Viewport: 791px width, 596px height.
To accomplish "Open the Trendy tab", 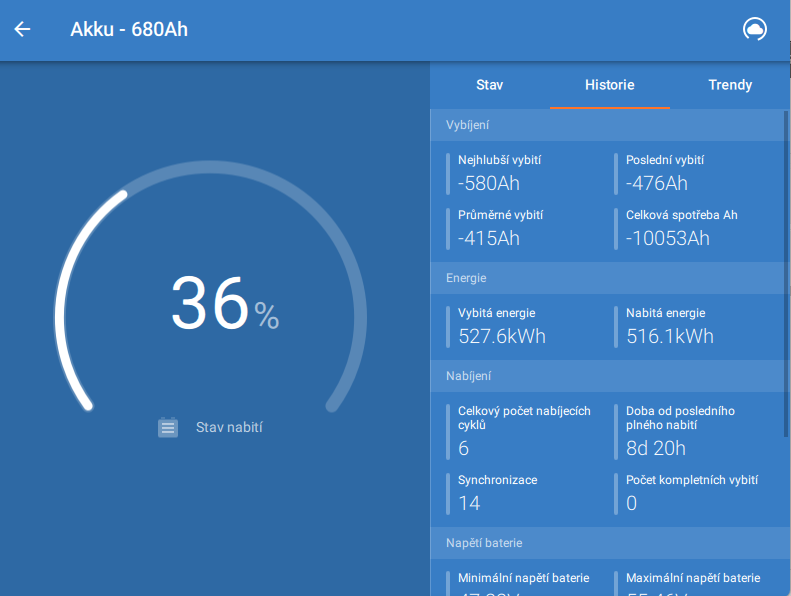I will [729, 85].
